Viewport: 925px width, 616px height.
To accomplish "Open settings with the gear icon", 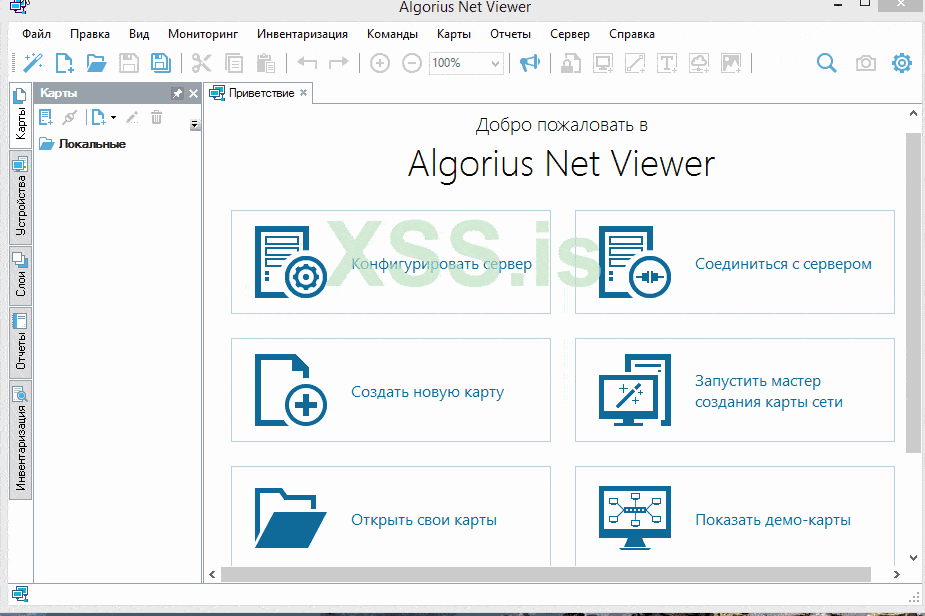I will click(902, 63).
